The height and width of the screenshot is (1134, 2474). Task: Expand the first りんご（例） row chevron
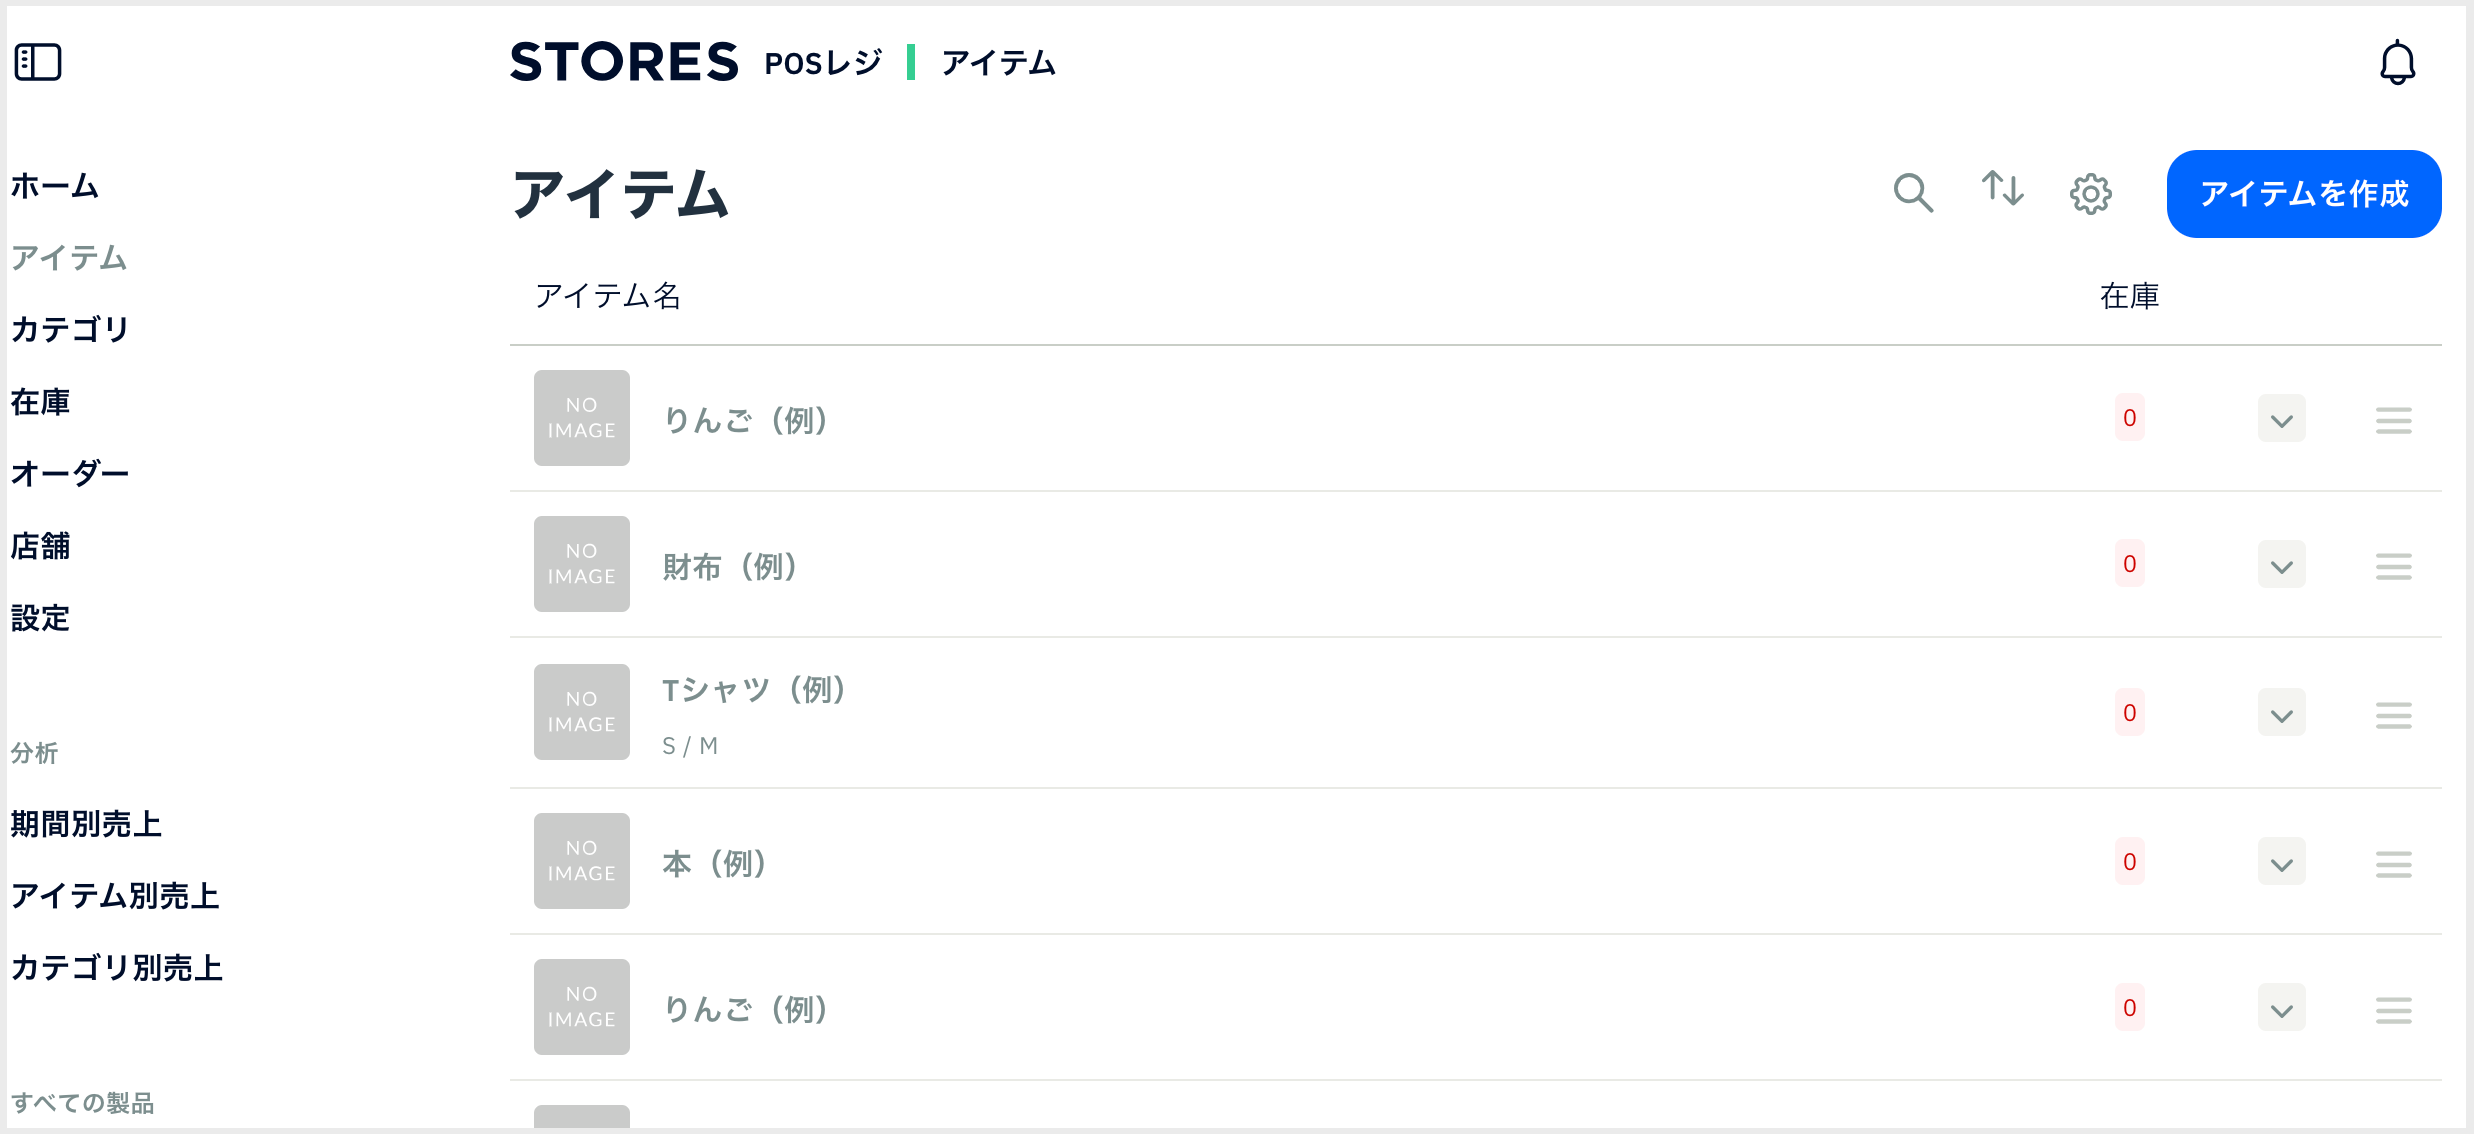(x=2281, y=419)
